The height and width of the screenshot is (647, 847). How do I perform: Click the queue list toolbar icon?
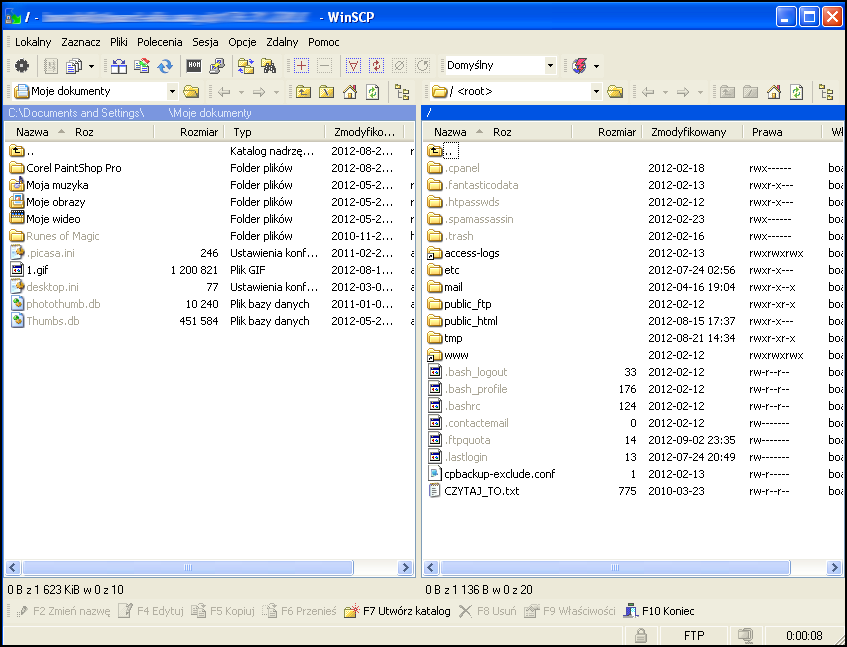coord(50,66)
